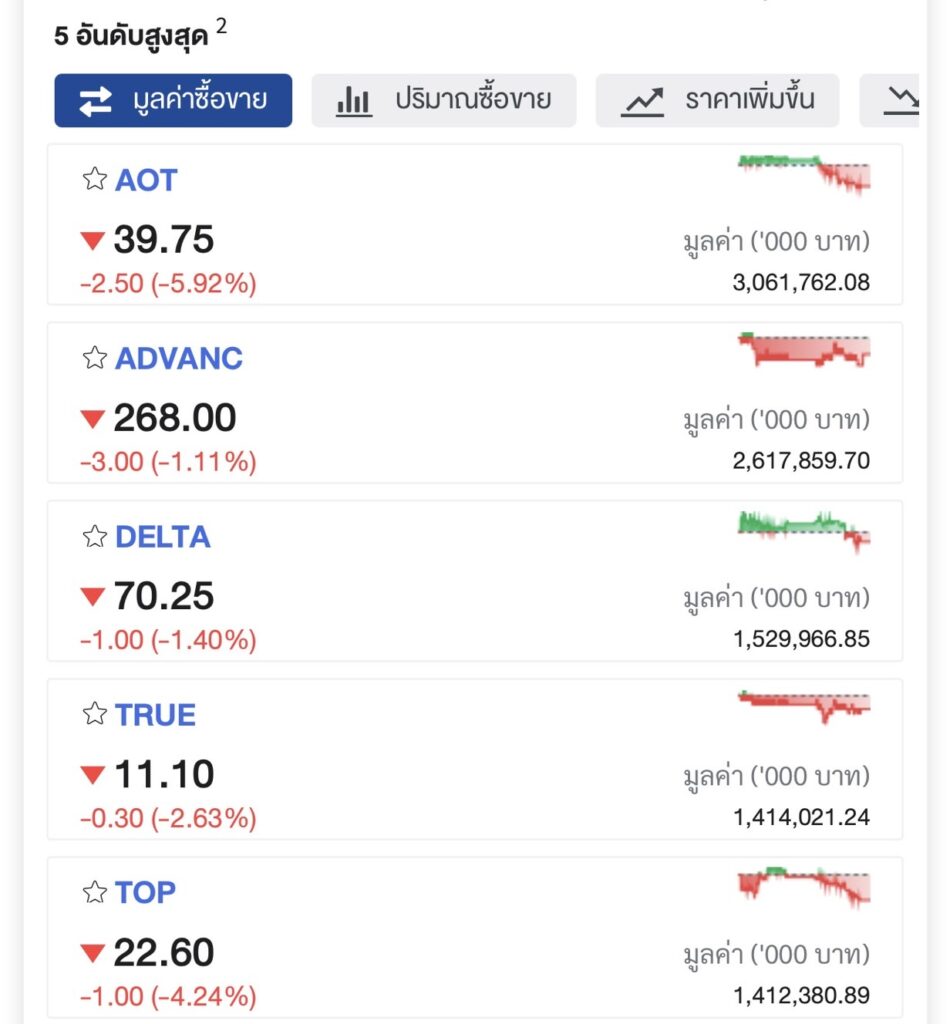Switch to ปริมาณซื้อขาย tab
The width and height of the screenshot is (950, 1024).
(x=444, y=101)
